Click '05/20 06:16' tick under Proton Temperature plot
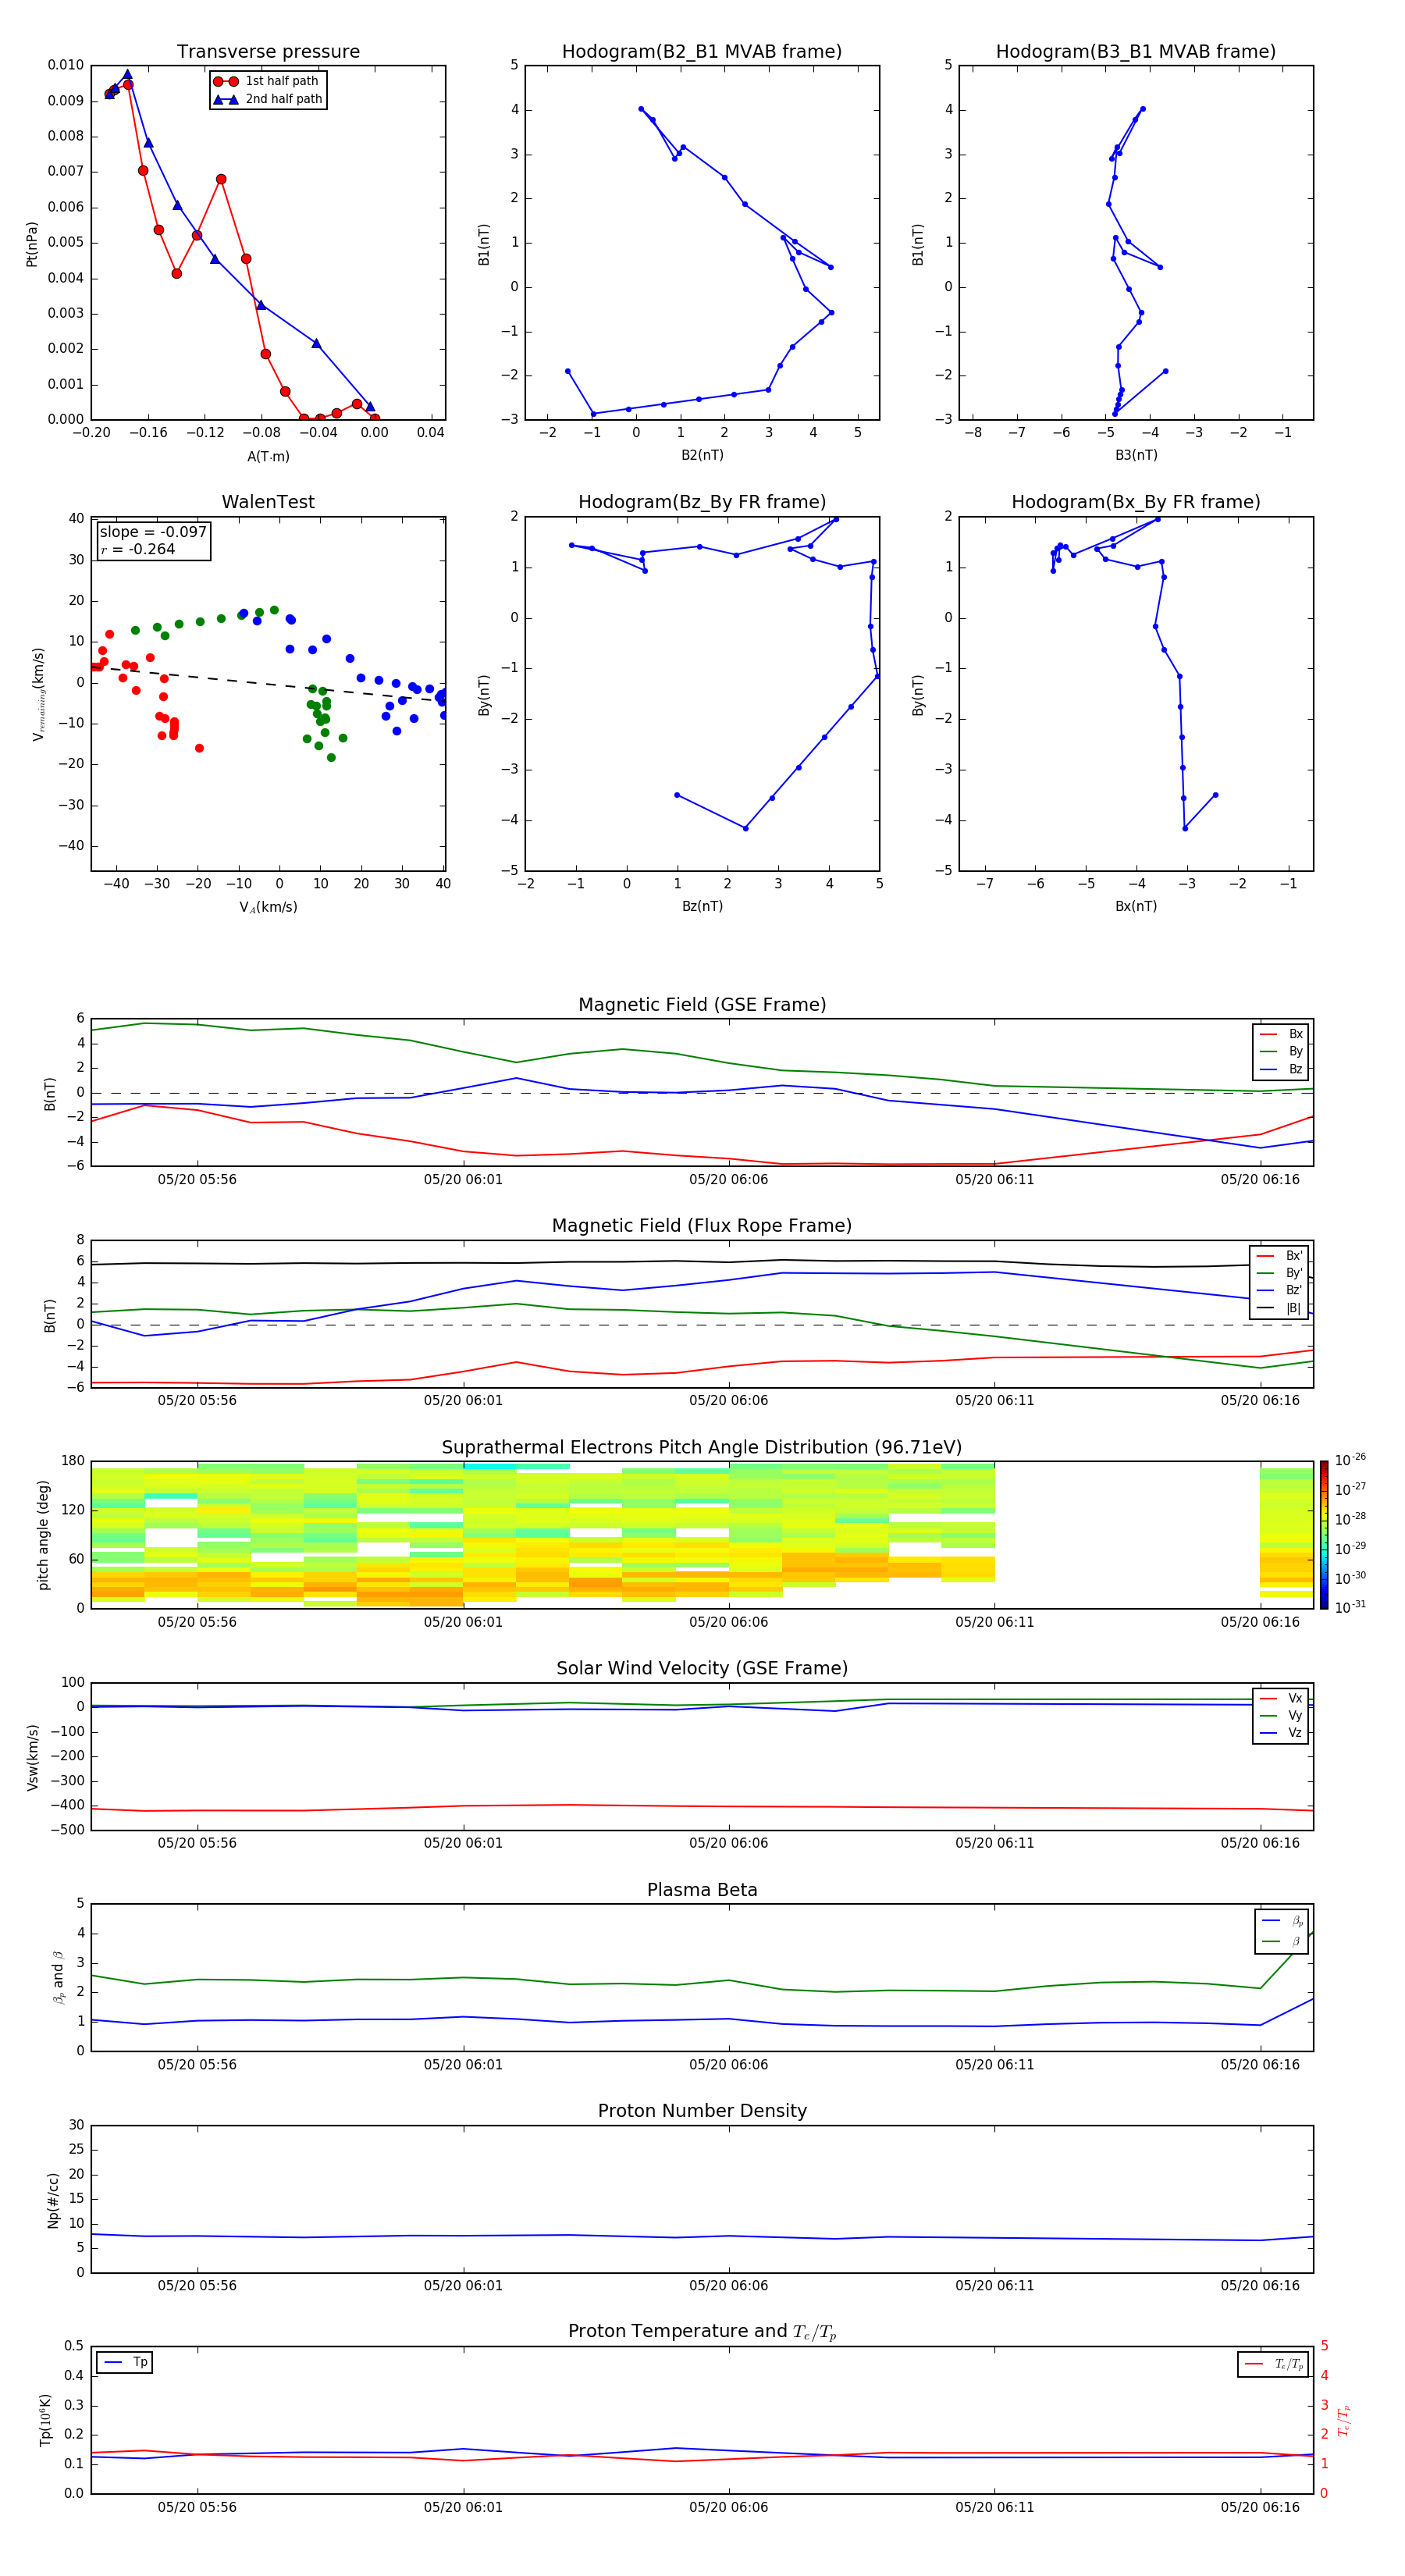Image resolution: width=1405 pixels, height=2576 pixels. click(1260, 2507)
